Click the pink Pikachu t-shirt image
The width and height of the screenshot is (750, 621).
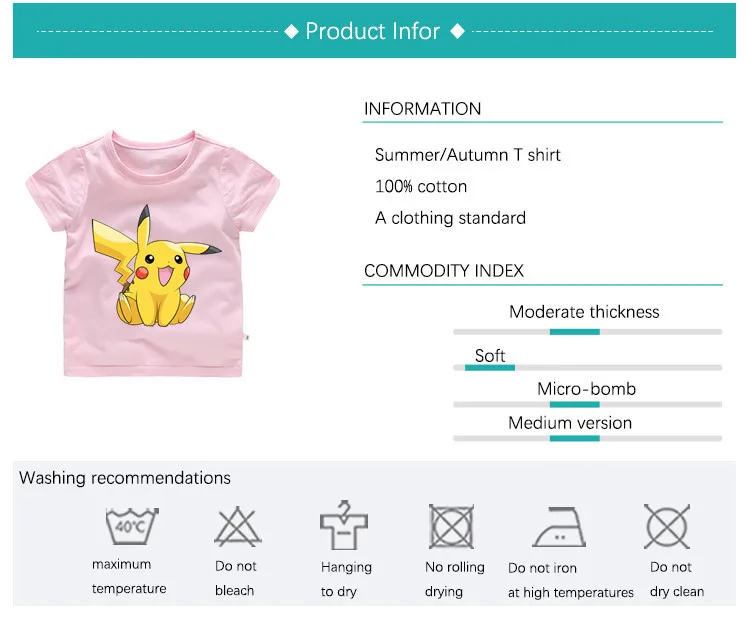153,254
